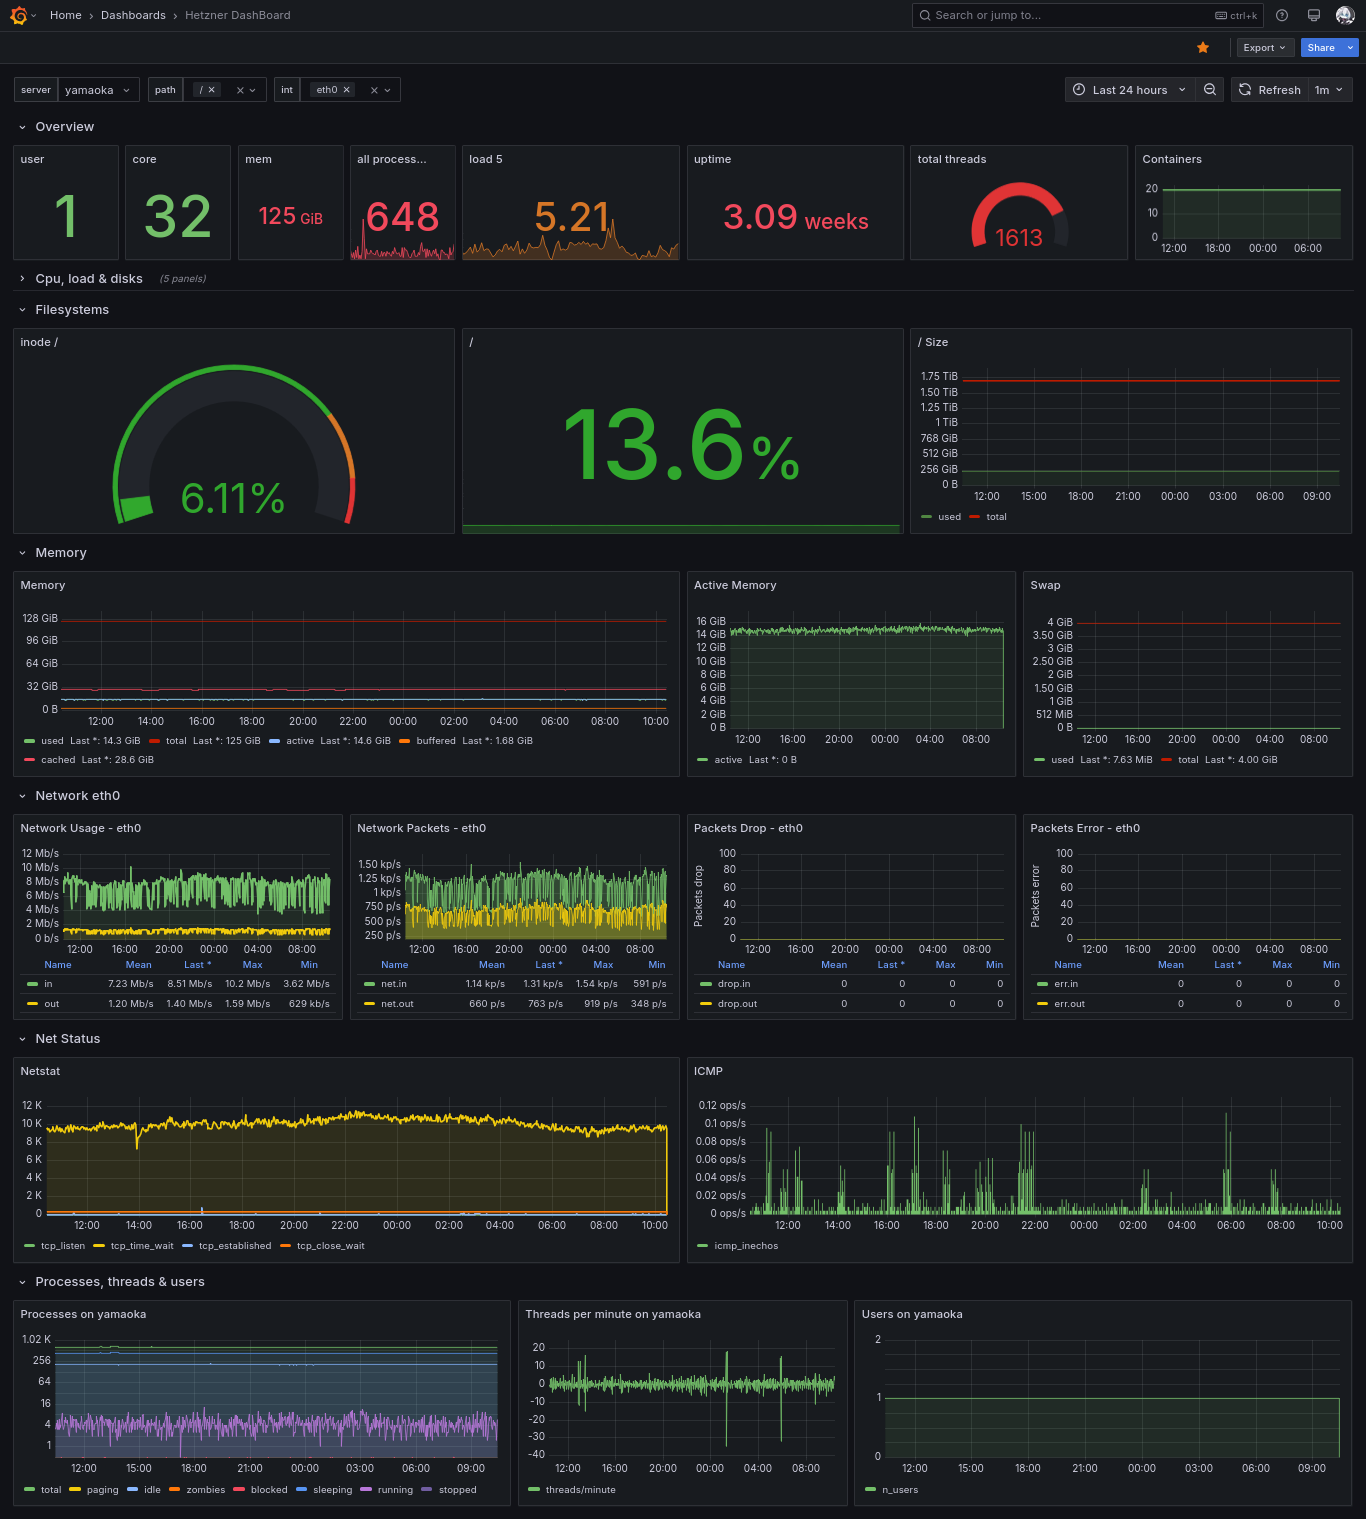1366x1520 pixels.
Task: Go to Dashboards in the breadcrumb
Action: pos(133,15)
